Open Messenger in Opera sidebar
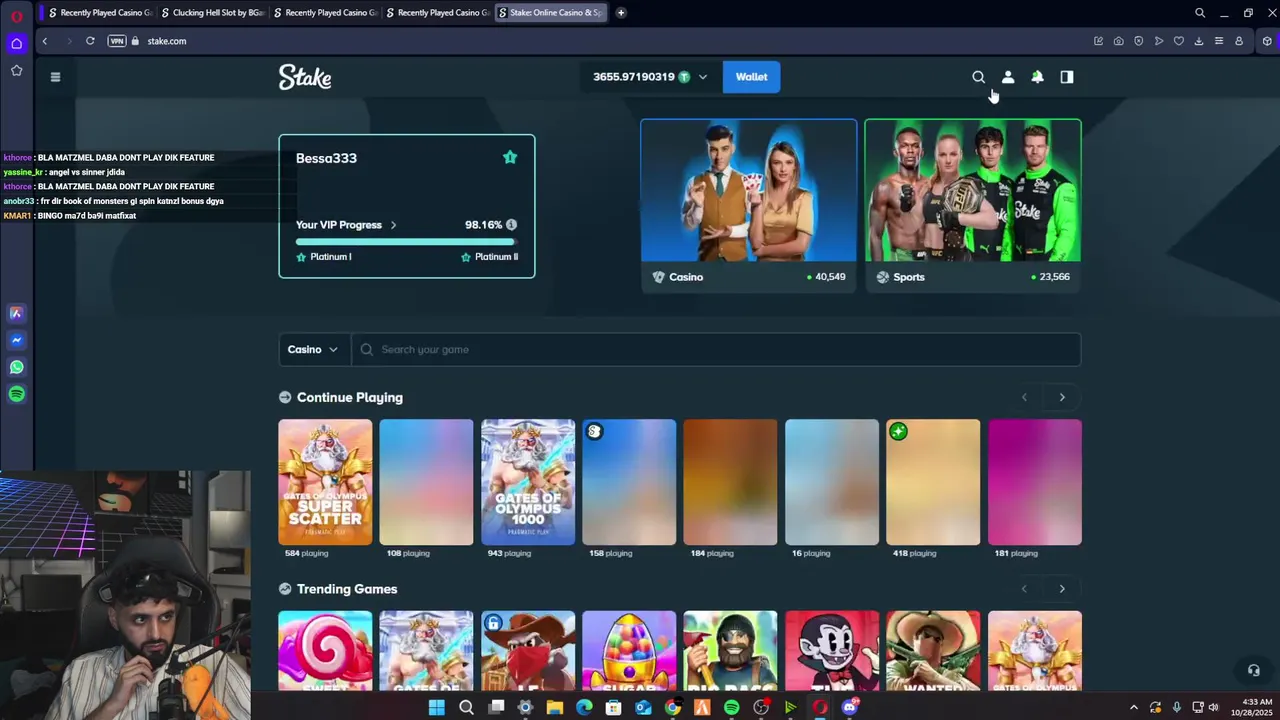1280x720 pixels. click(16, 340)
